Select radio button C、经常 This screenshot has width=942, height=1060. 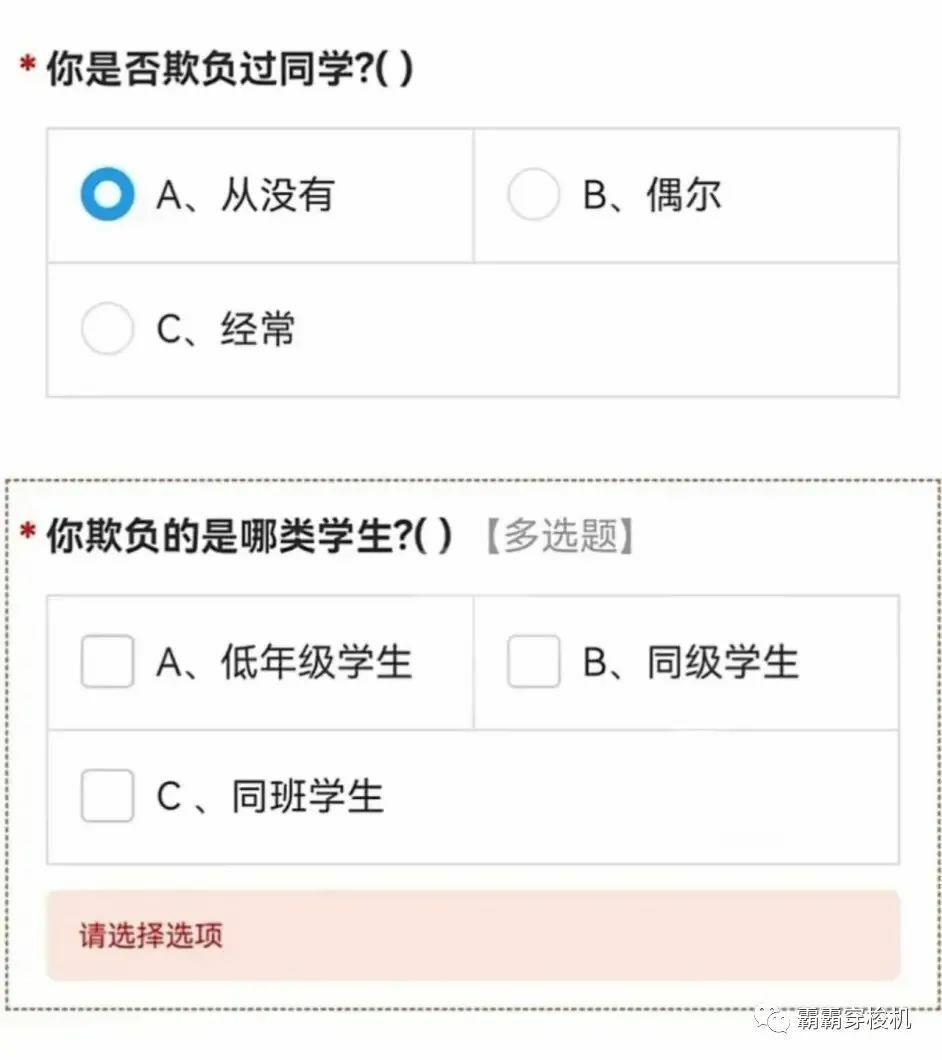point(106,329)
